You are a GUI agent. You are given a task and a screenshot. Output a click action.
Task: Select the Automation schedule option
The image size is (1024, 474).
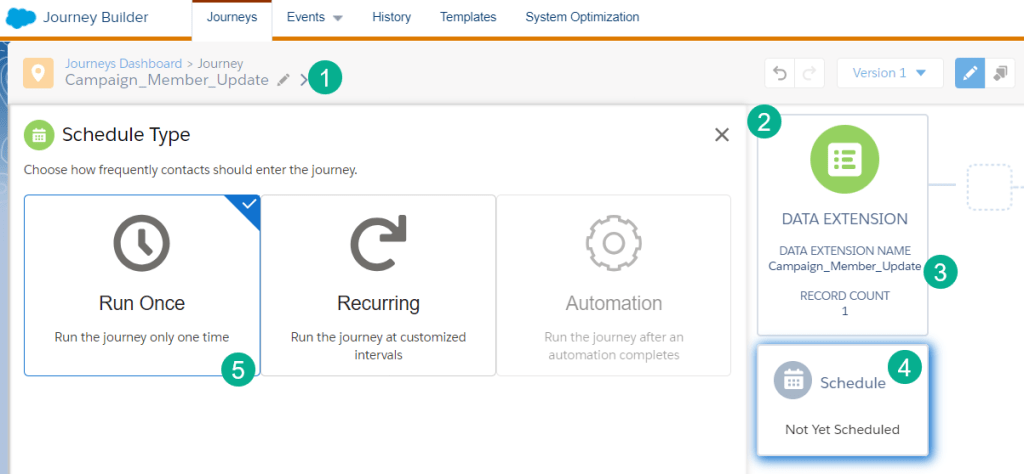614,285
